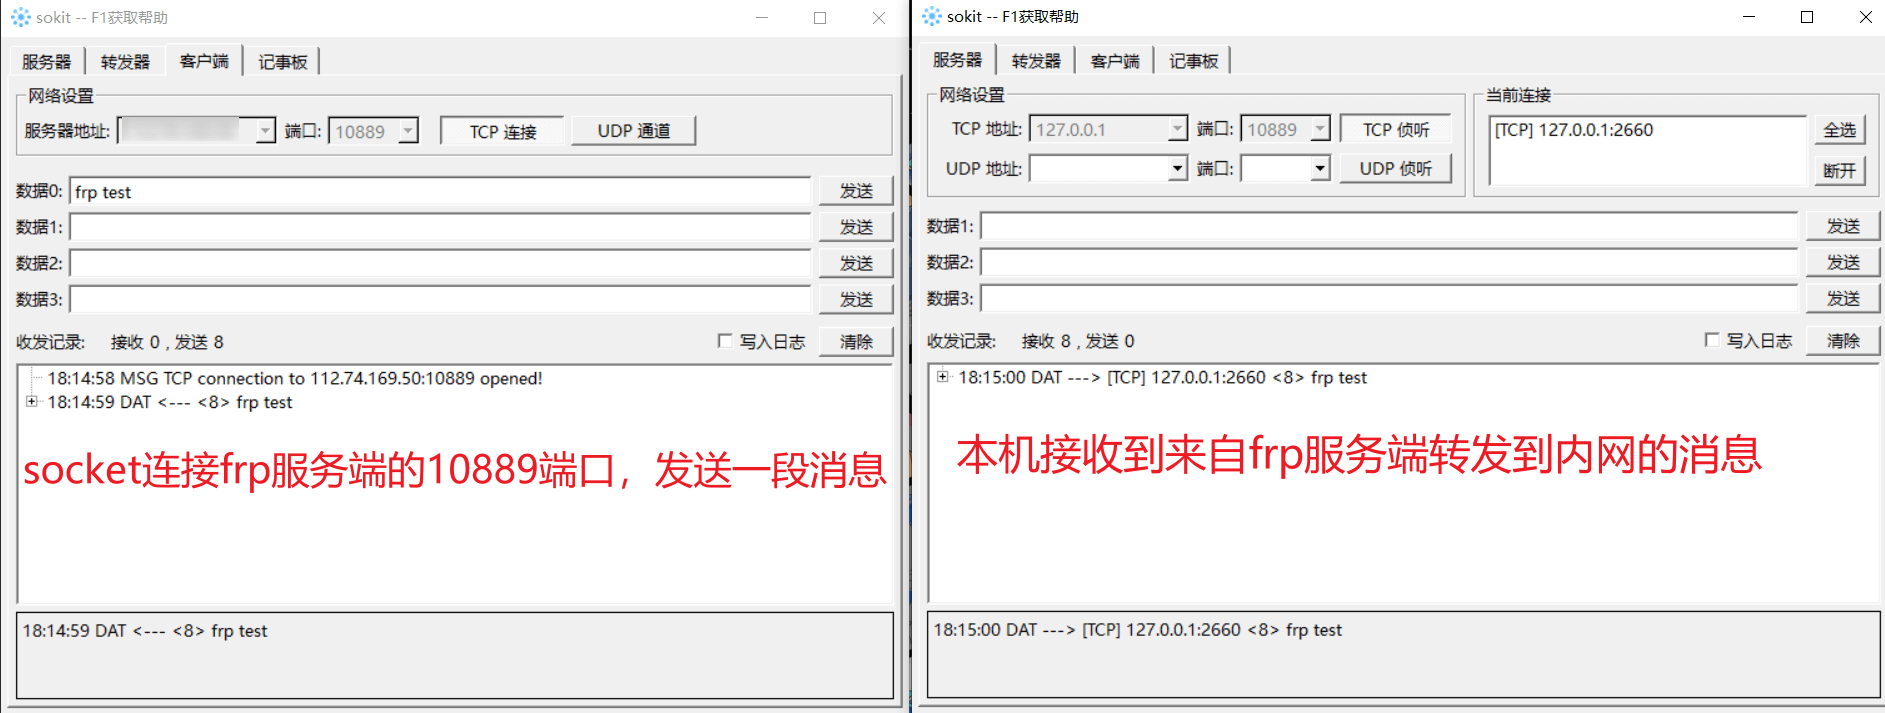
Task: Click the UDP 侦听 button
Action: 1396,168
